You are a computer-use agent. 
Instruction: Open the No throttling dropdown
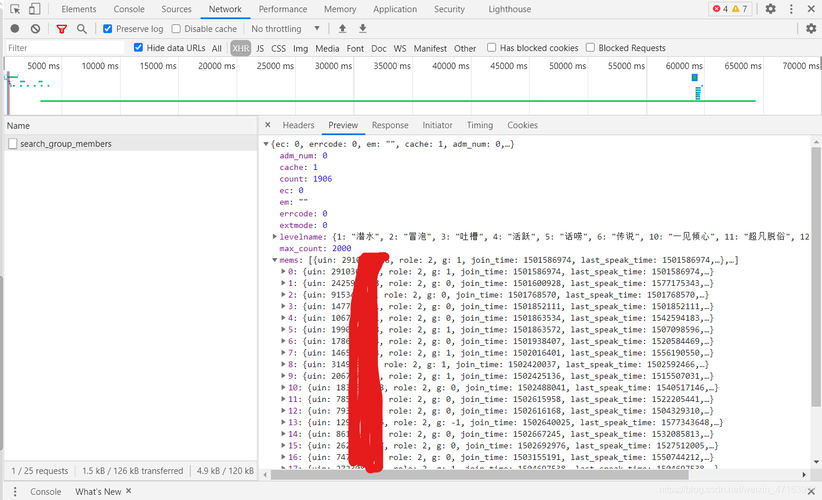pos(285,29)
